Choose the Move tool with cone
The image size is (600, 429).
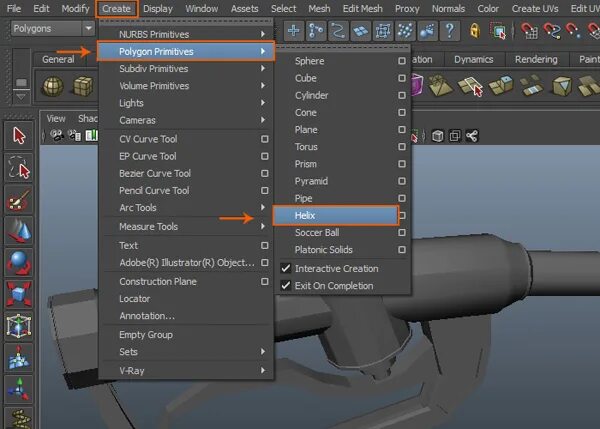click(19, 231)
